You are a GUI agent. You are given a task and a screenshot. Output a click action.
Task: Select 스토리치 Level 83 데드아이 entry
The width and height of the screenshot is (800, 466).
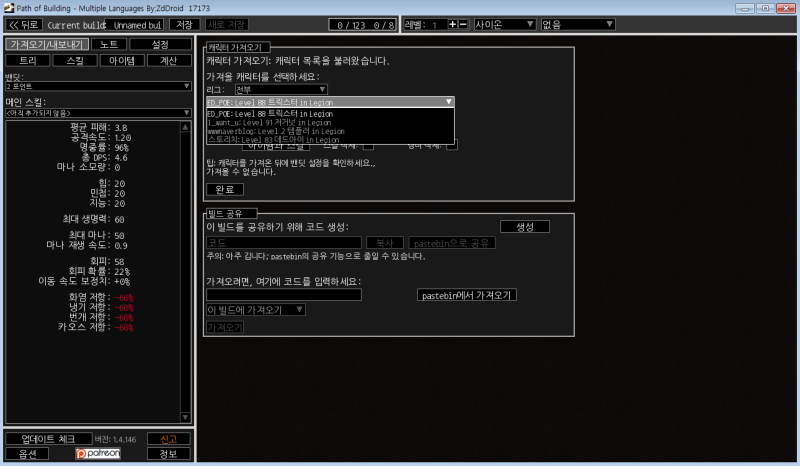(x=330, y=139)
